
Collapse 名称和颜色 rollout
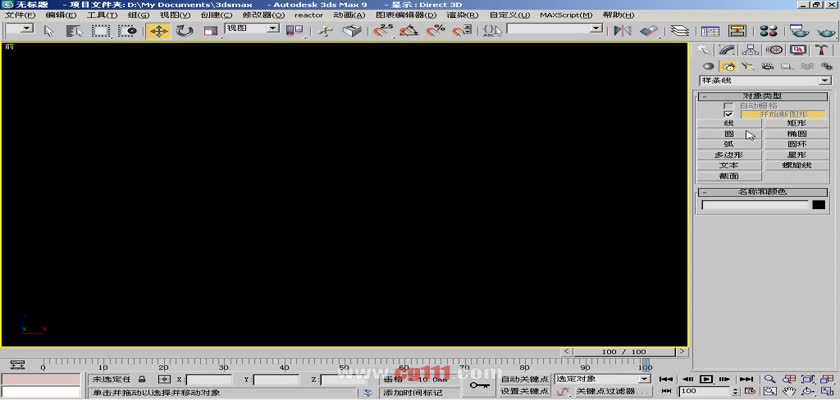[x=763, y=192]
